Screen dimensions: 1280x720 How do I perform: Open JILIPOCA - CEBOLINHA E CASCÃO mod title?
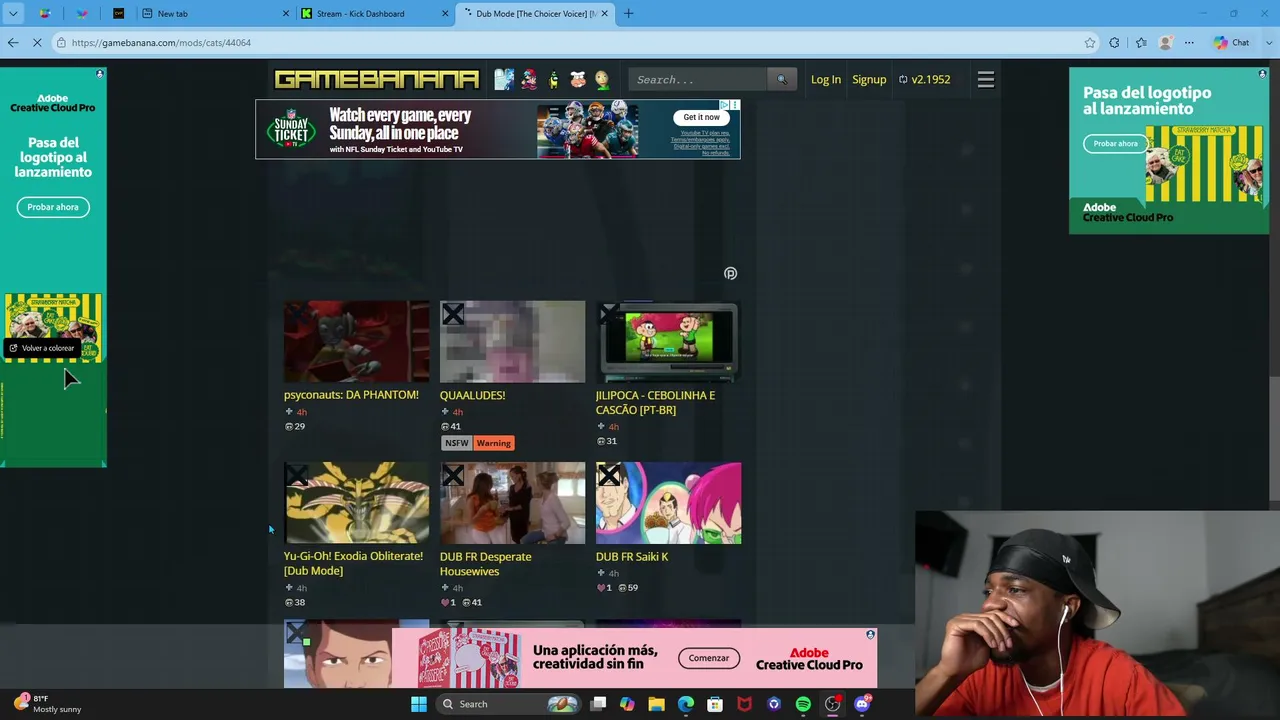pos(655,402)
